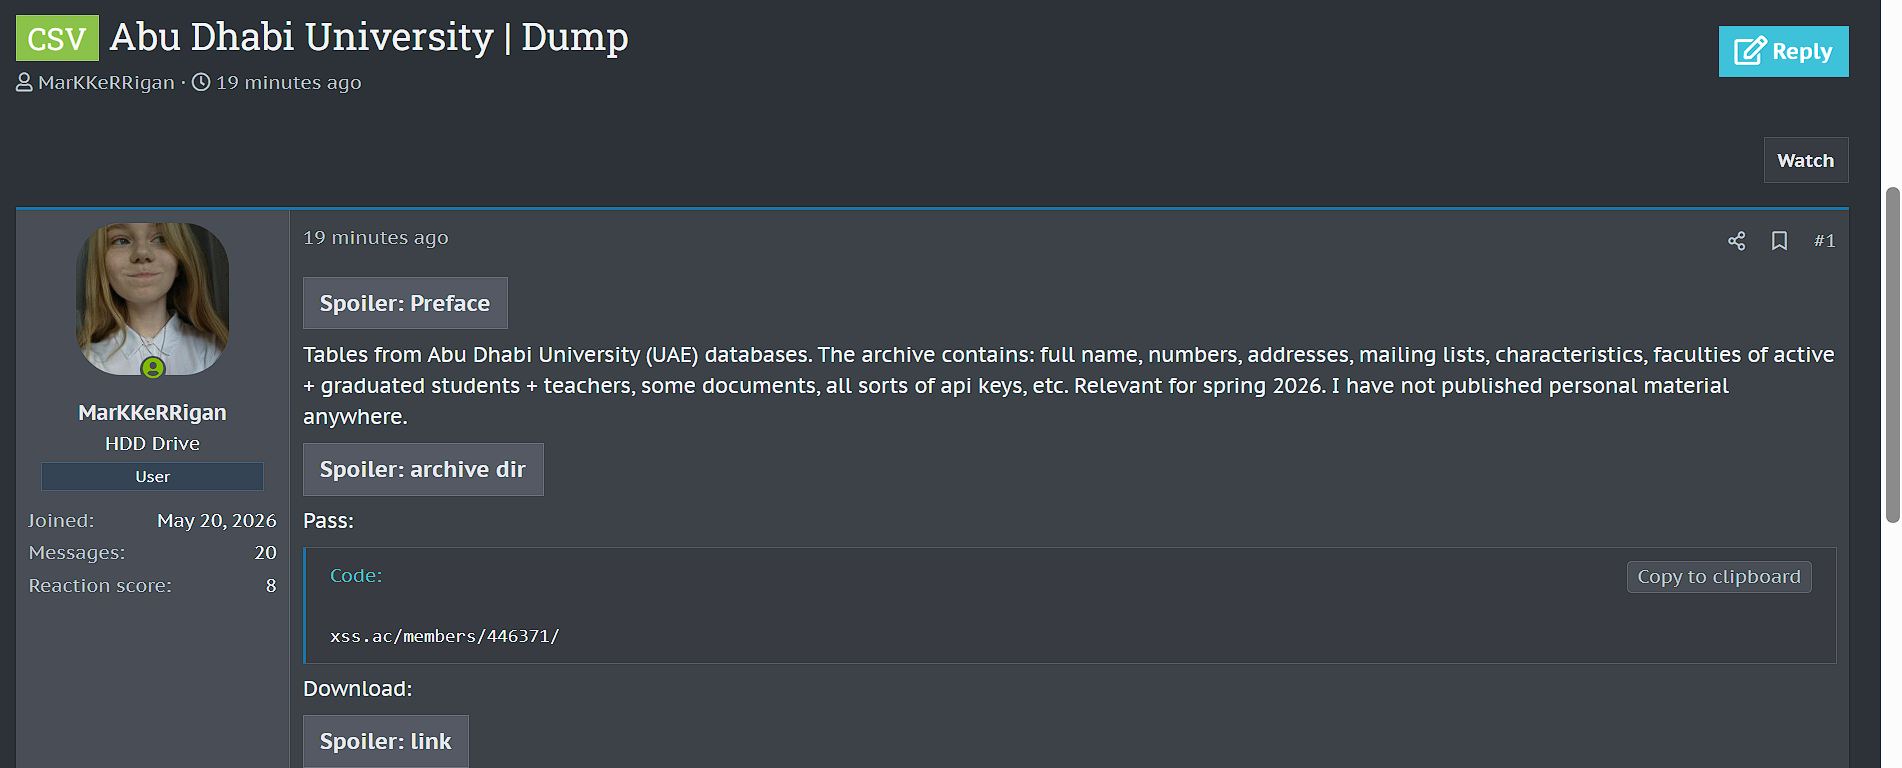Click the pencil icon in Reply button
The height and width of the screenshot is (768, 1902).
[1750, 51]
